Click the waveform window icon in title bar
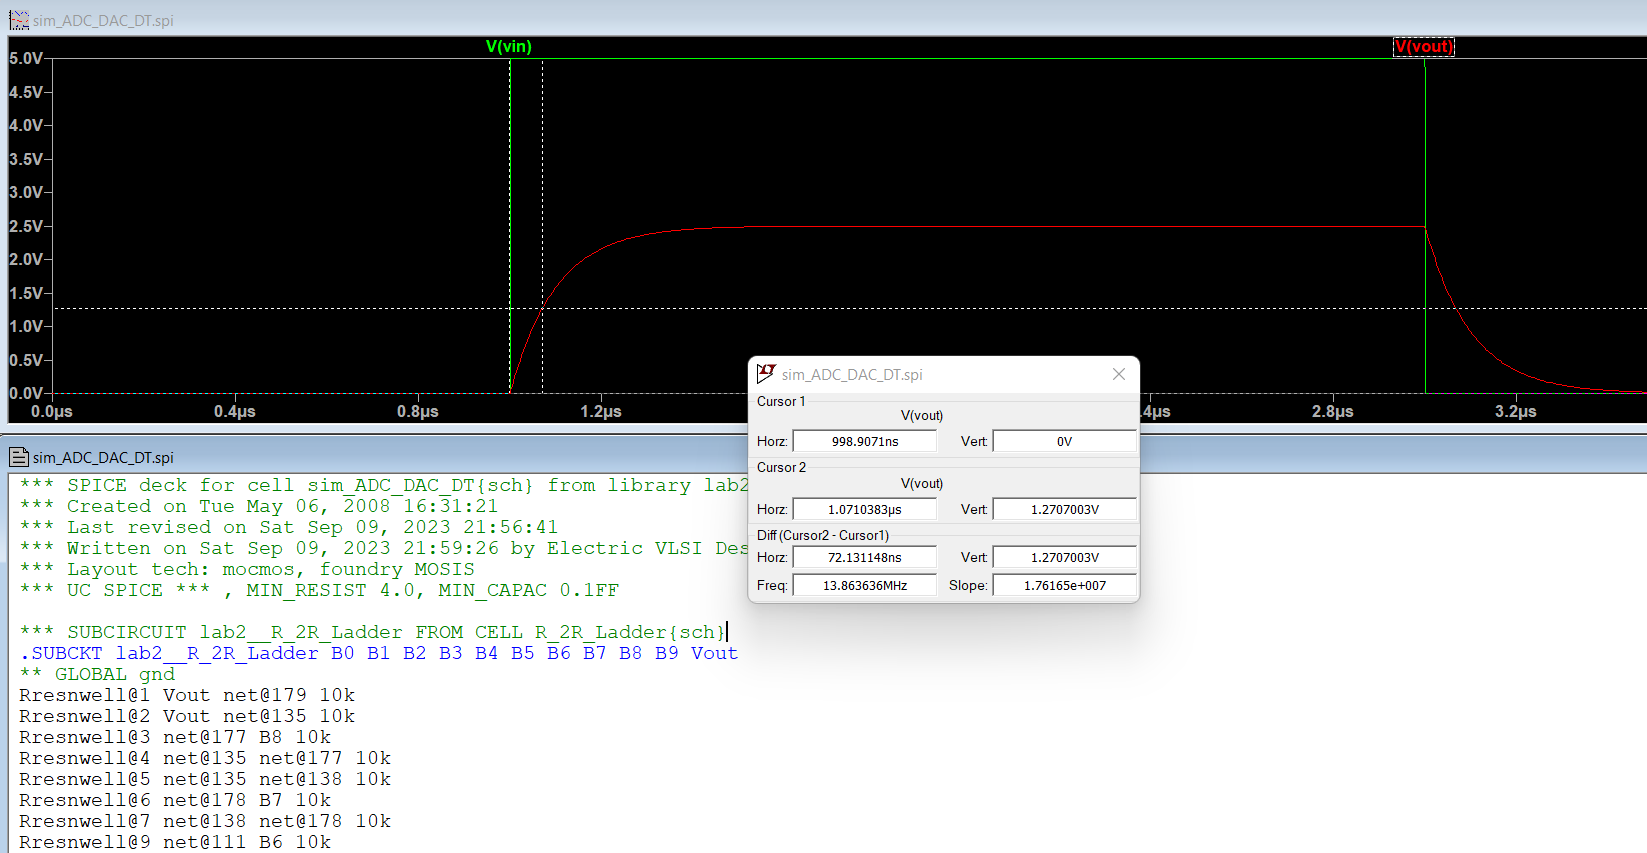This screenshot has width=1647, height=853. (19, 20)
